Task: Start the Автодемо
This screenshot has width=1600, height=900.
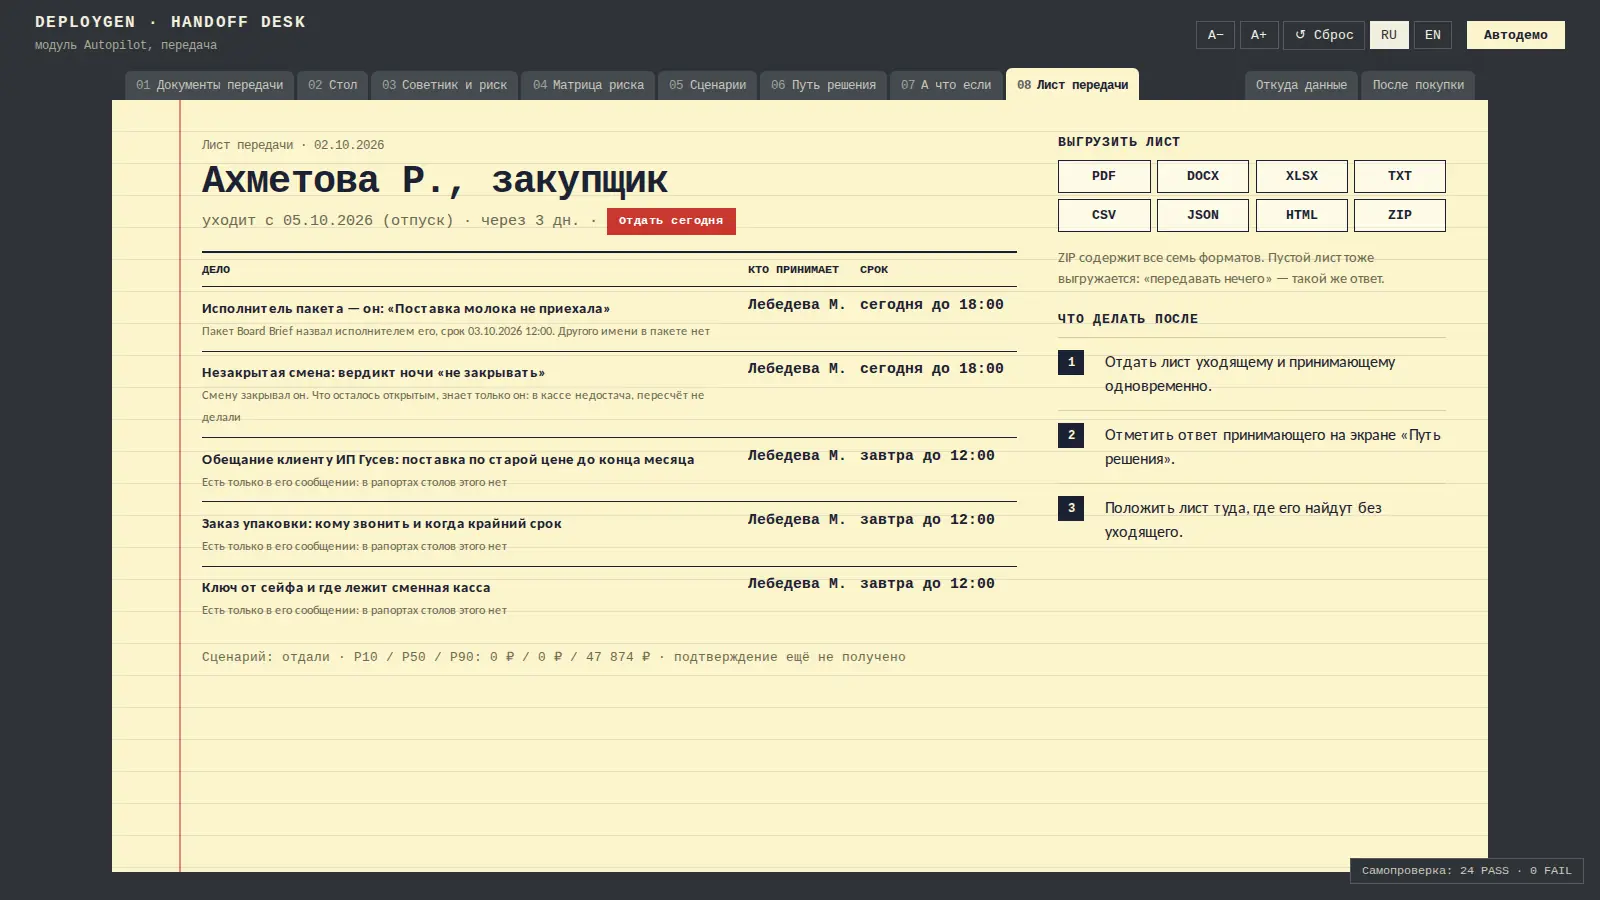Action: pos(1516,35)
